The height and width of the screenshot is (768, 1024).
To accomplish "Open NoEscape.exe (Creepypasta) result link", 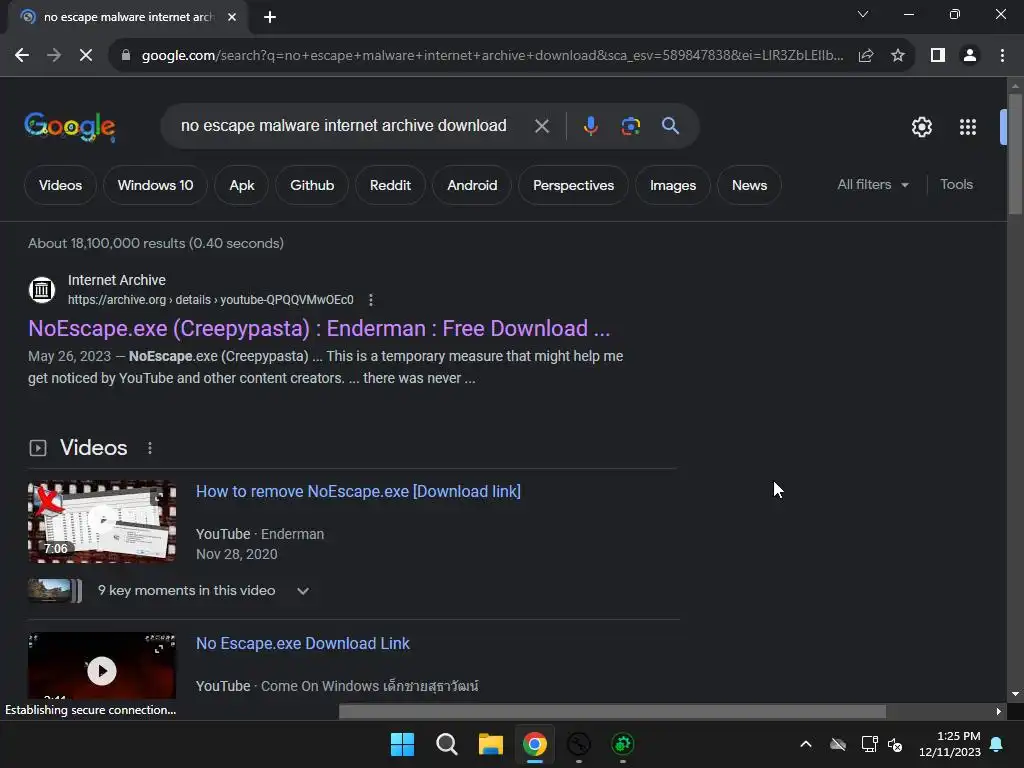I will 319,328.
